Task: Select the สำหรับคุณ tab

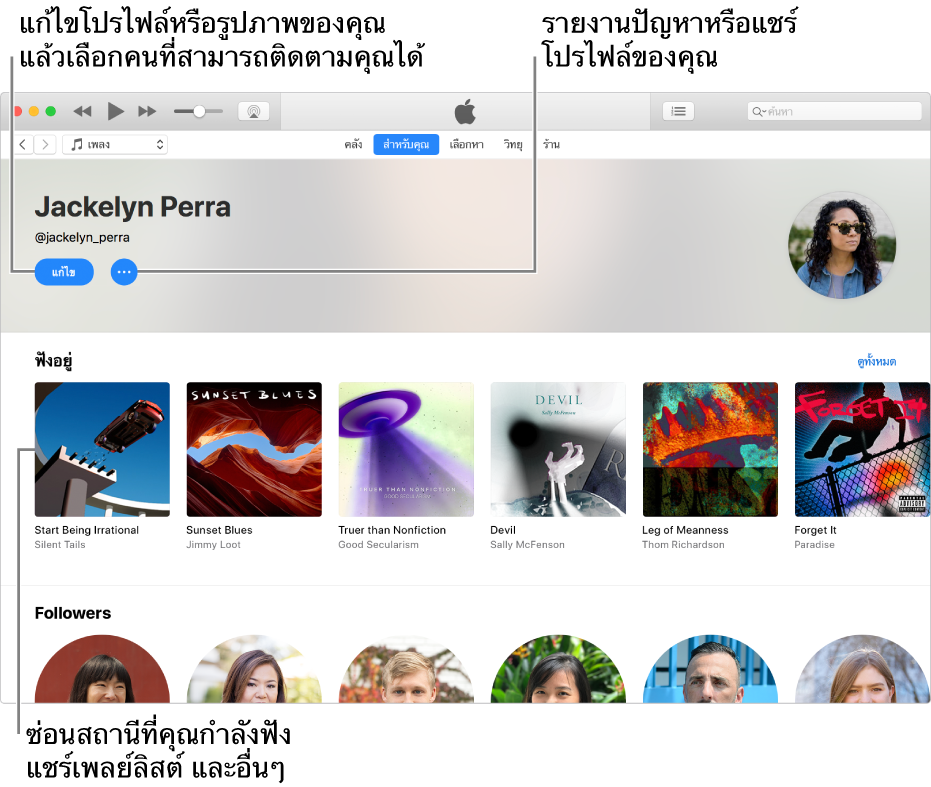Action: point(406,144)
